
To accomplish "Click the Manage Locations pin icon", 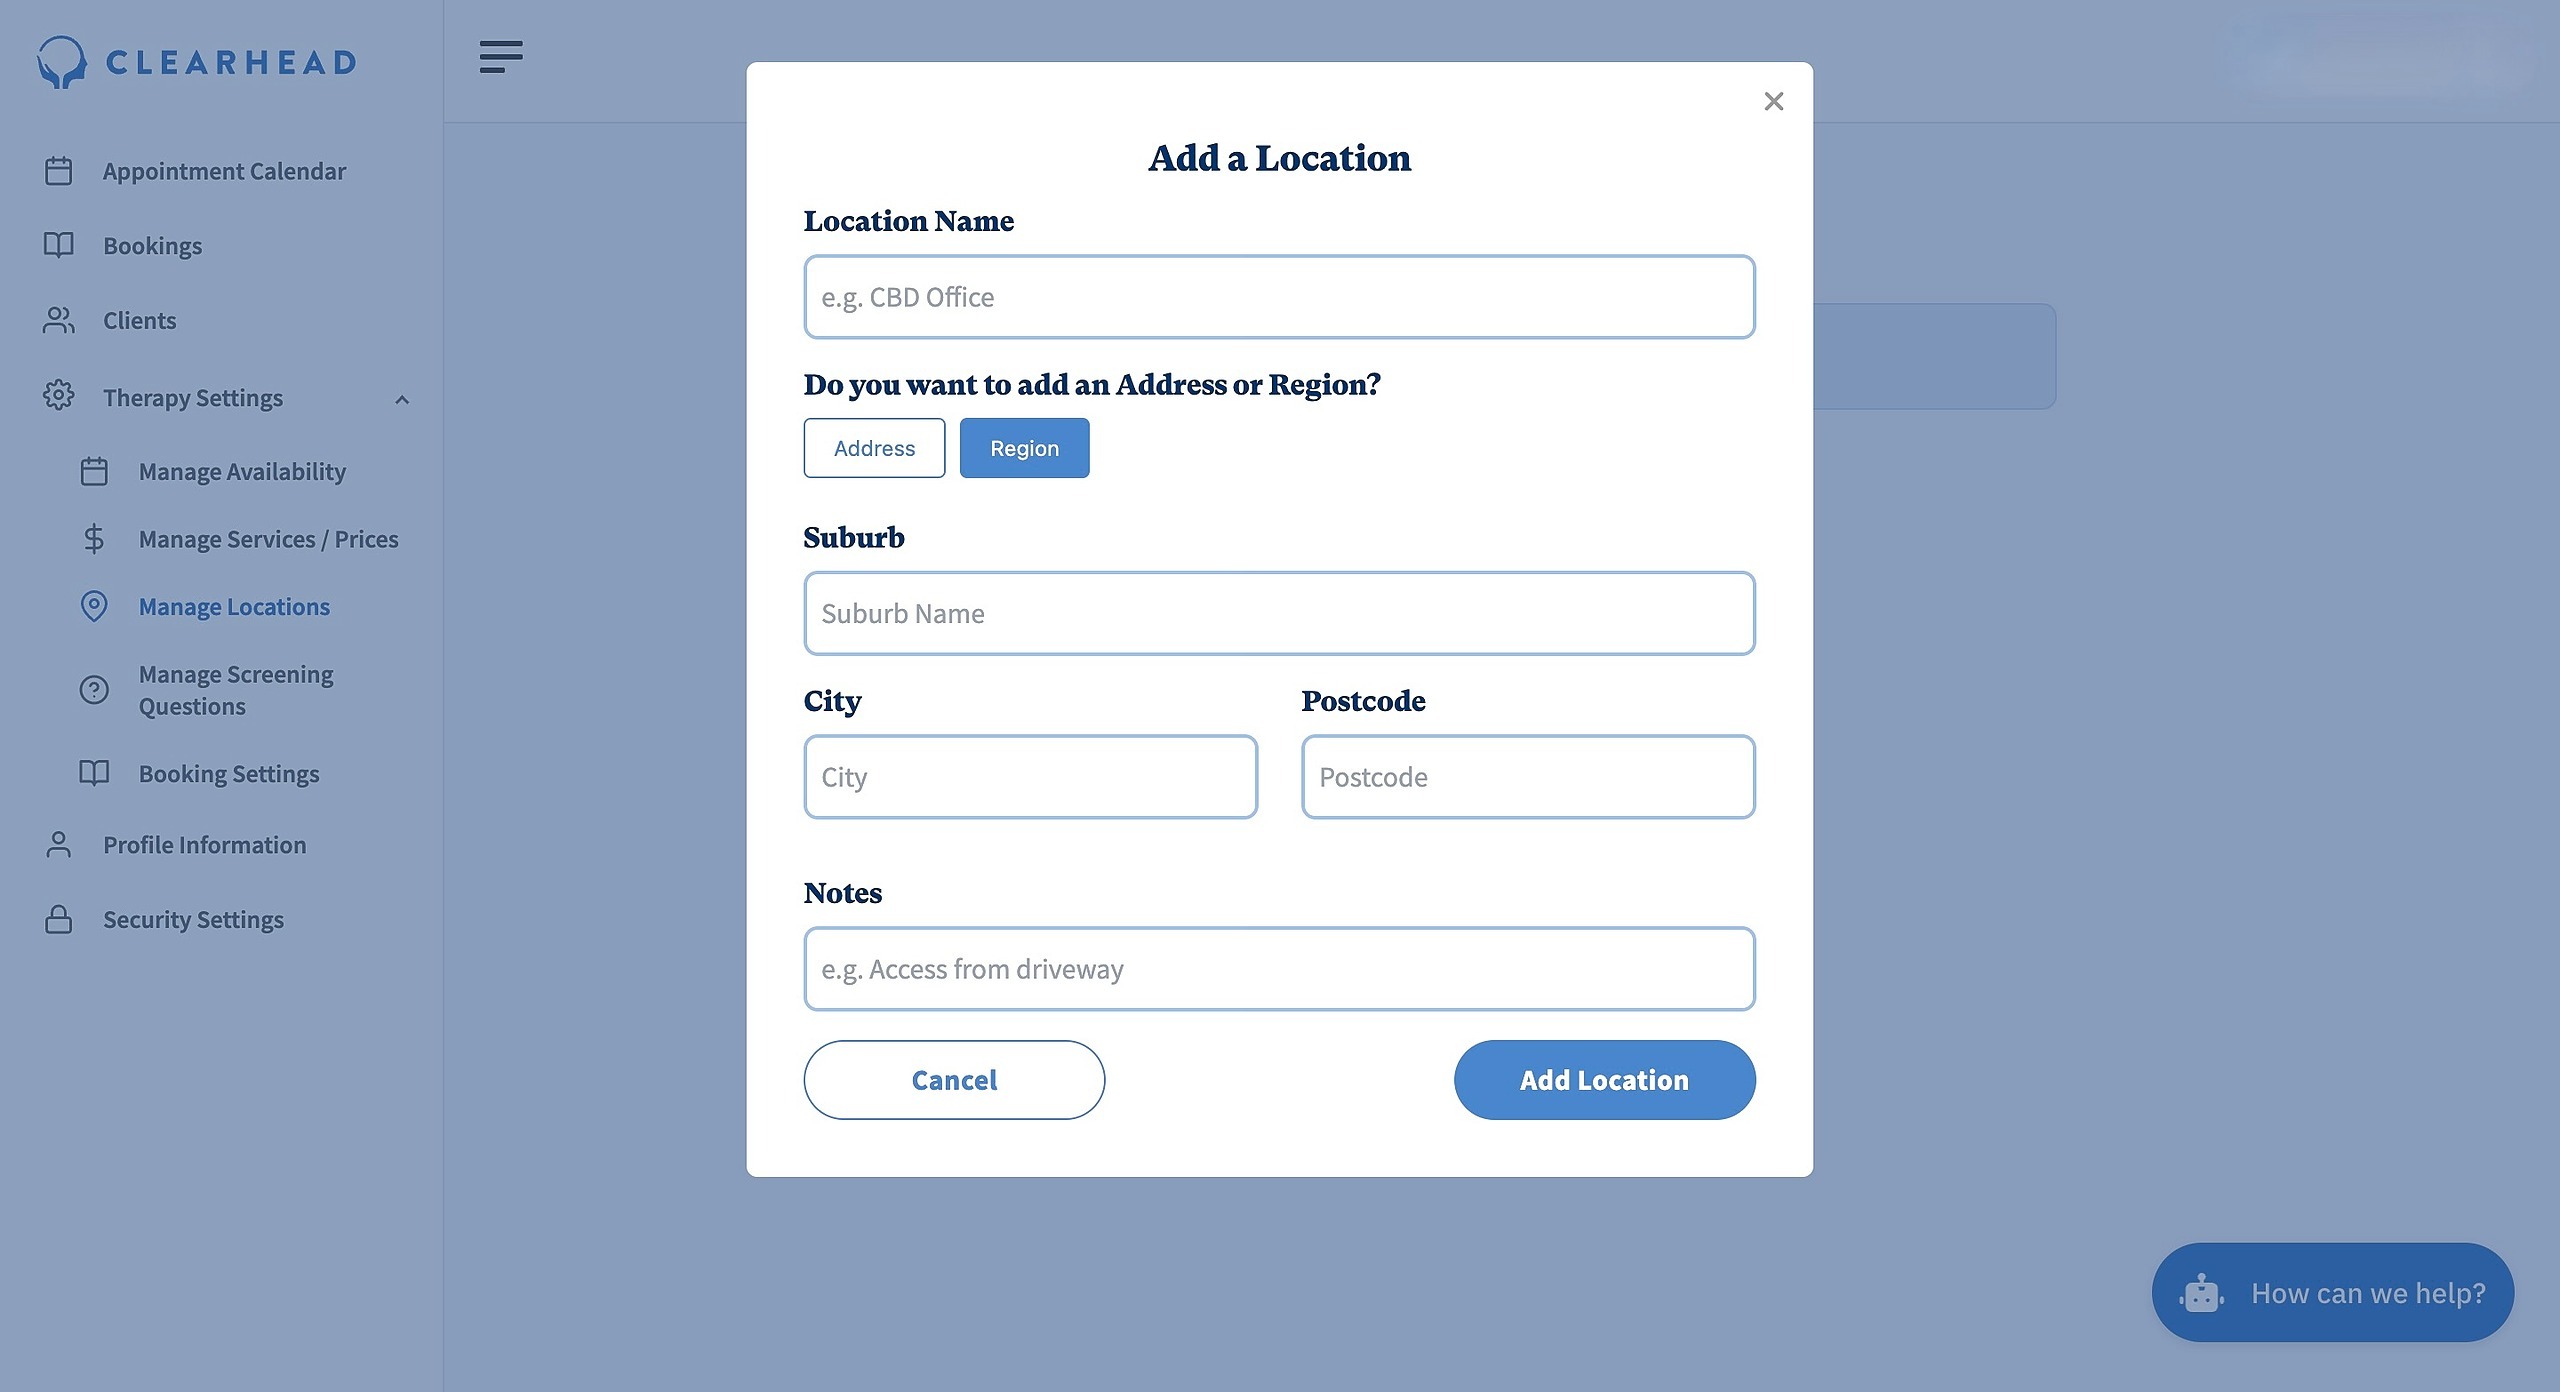I will coord(94,606).
